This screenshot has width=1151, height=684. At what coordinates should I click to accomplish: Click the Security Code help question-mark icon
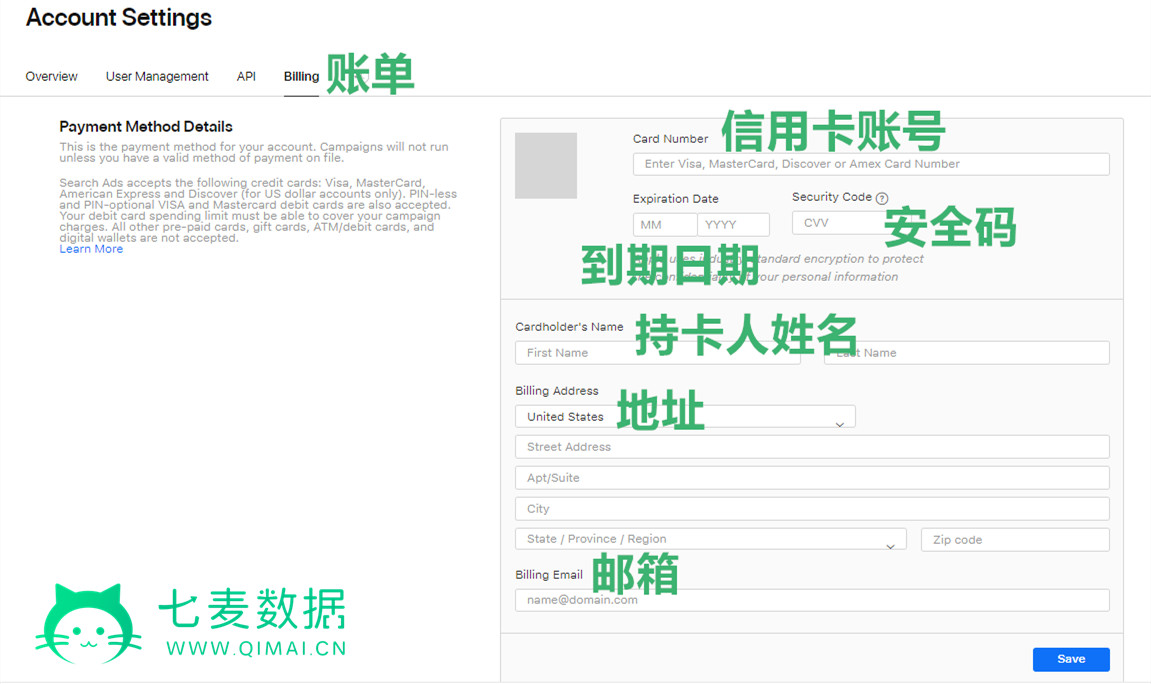[x=881, y=198]
